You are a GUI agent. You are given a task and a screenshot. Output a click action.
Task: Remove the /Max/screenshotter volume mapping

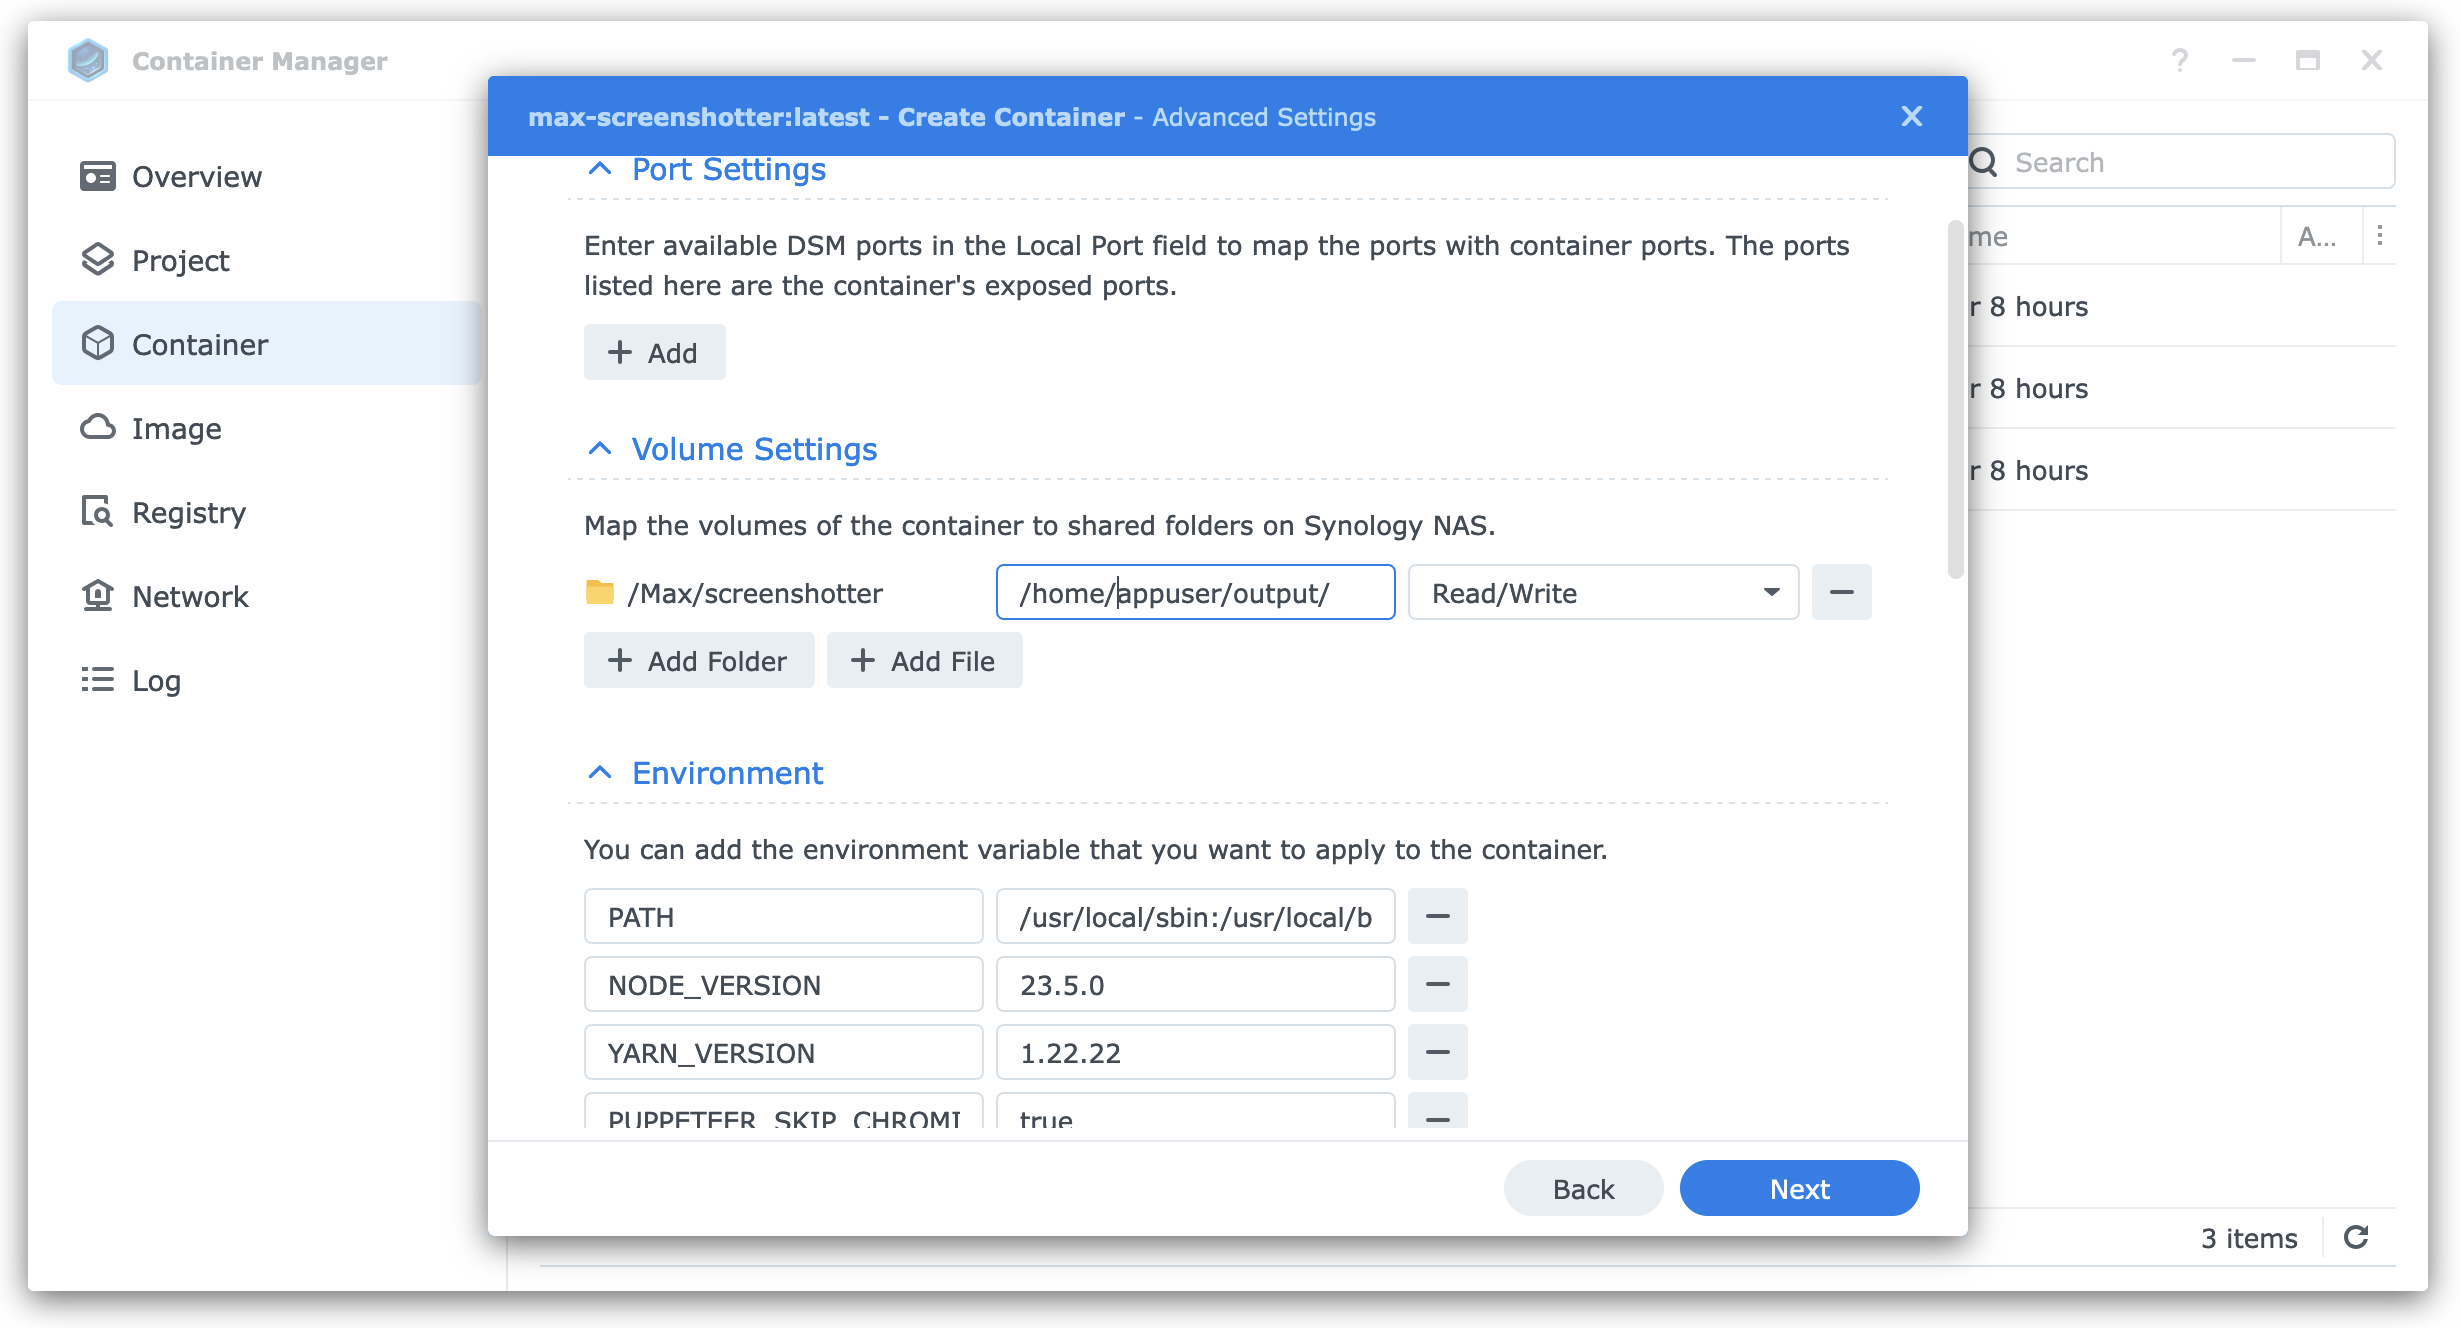click(1841, 592)
